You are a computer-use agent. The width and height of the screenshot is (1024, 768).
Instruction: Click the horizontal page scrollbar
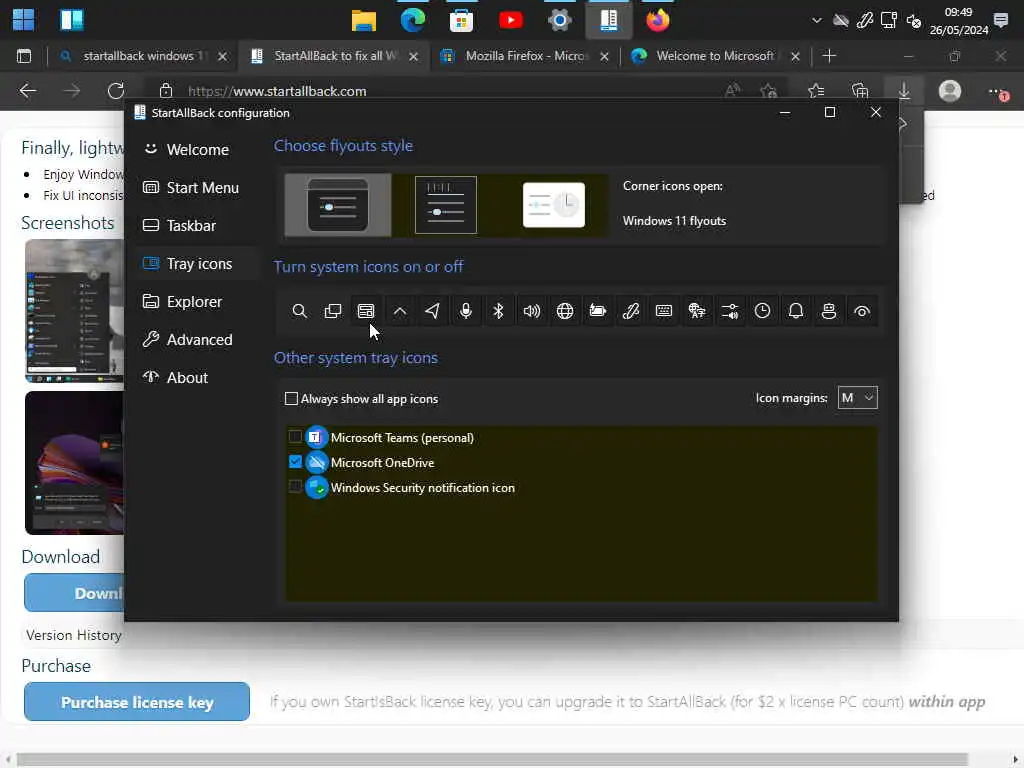point(491,760)
